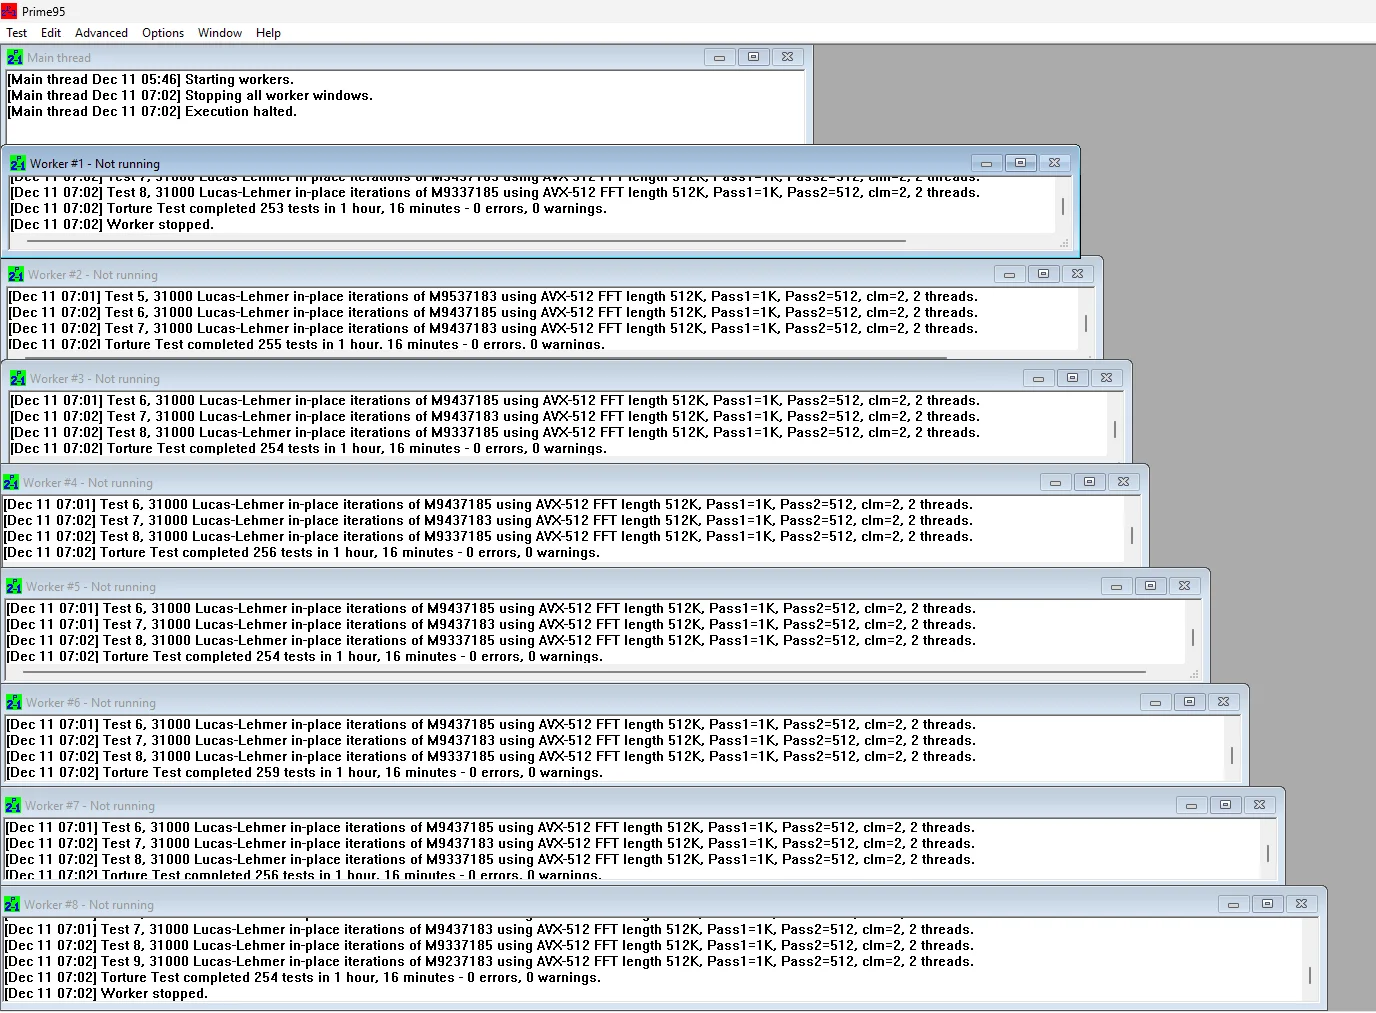Open the Help menu
Image resolution: width=1376 pixels, height=1013 pixels.
click(x=268, y=33)
